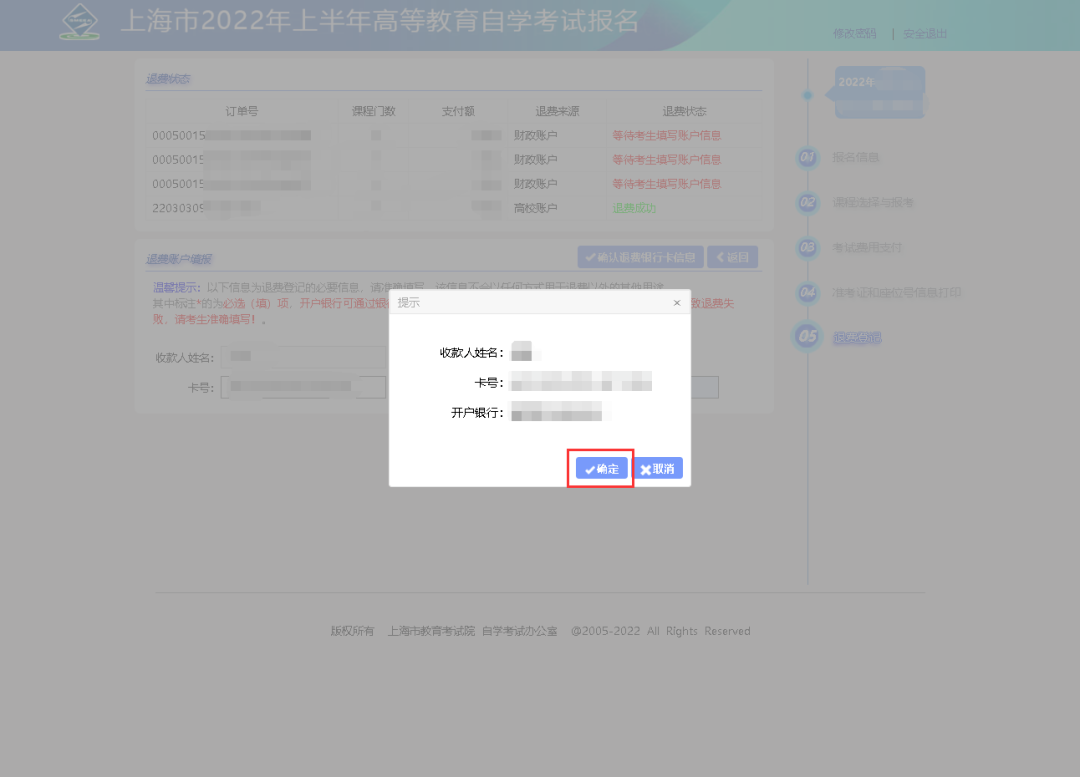The height and width of the screenshot is (777, 1080).
Task: Click the step 01 报名信息 circle icon
Action: [808, 158]
